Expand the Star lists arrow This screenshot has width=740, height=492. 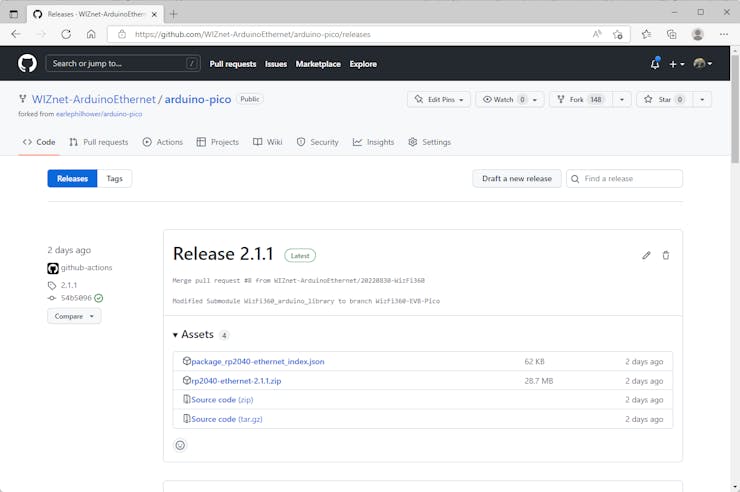(702, 100)
